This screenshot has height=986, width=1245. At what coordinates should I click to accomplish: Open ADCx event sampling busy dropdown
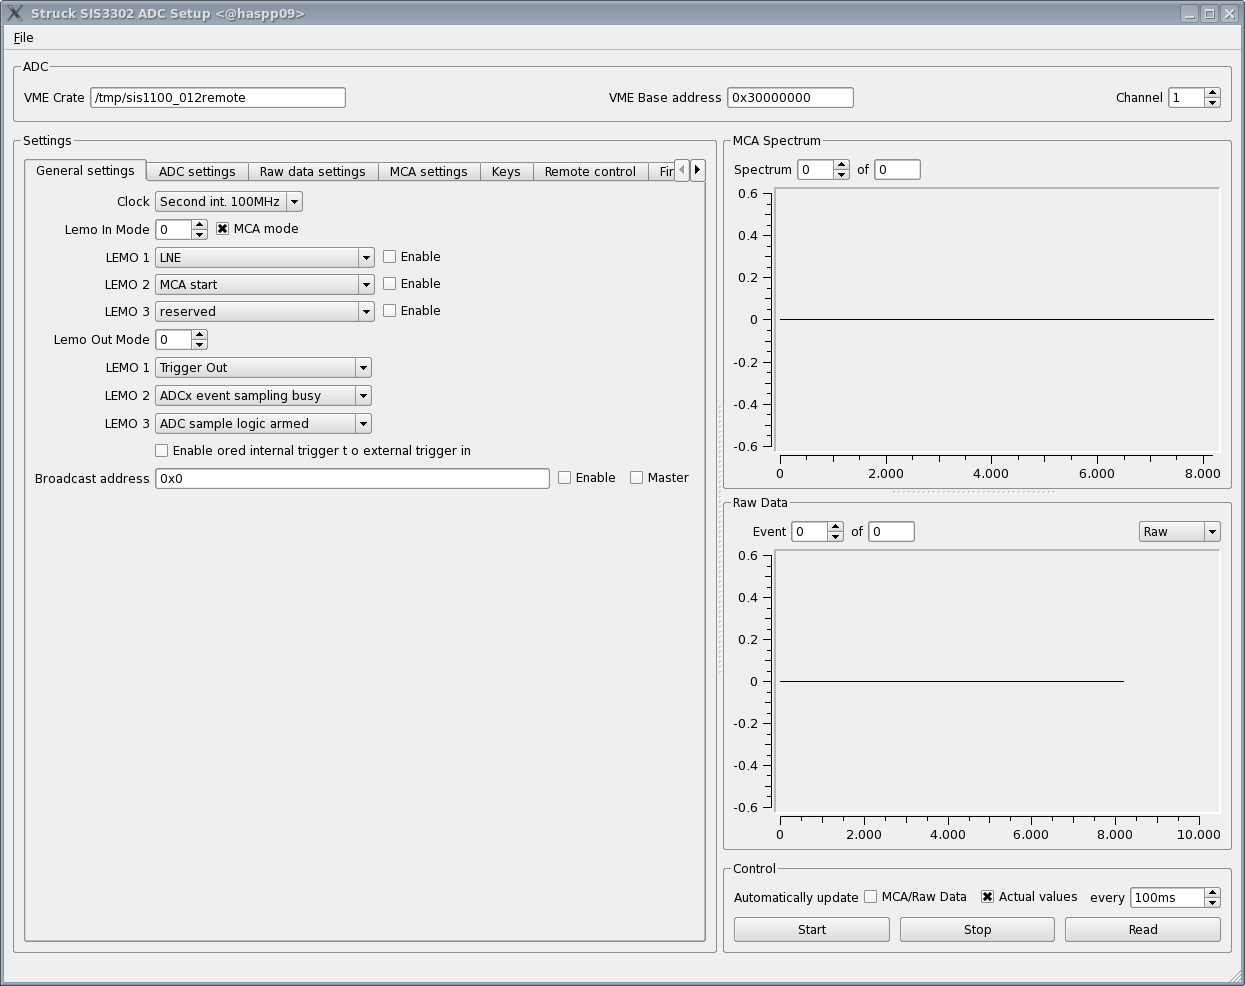click(x=263, y=396)
